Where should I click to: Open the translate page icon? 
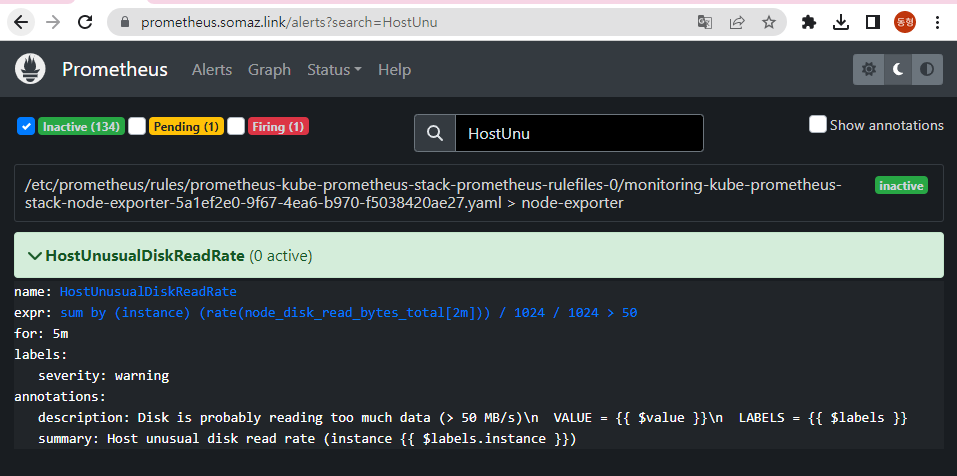(704, 23)
